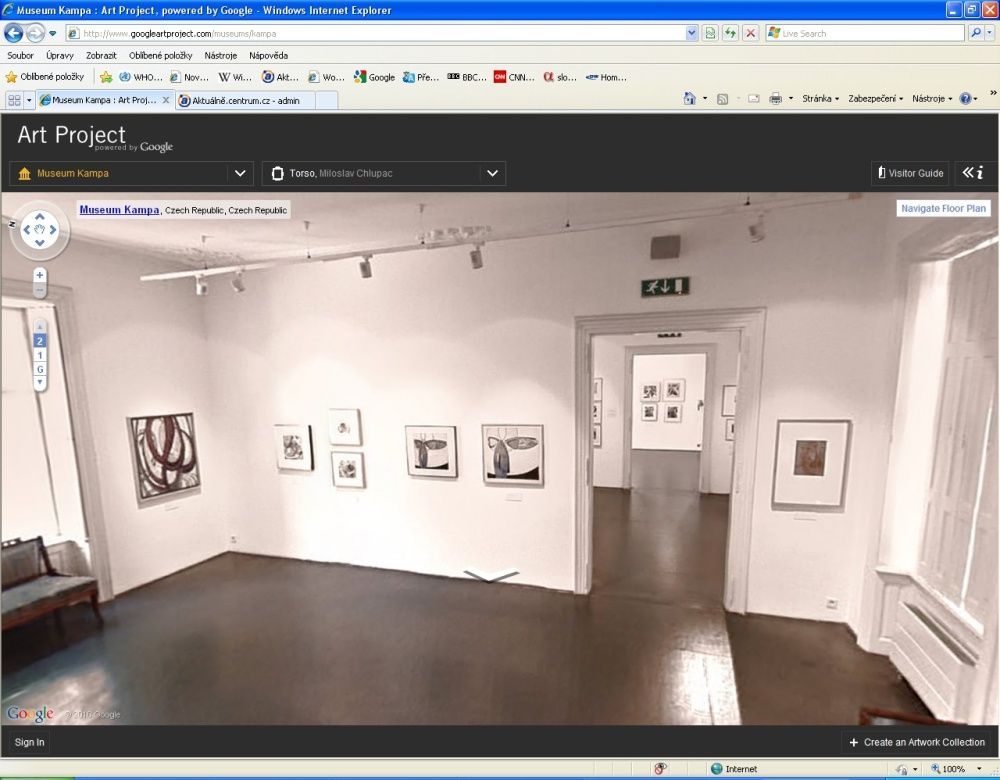Viewport: 1000px width, 780px height.
Task: Open the recent pages dropdown arrow
Action: (x=53, y=33)
